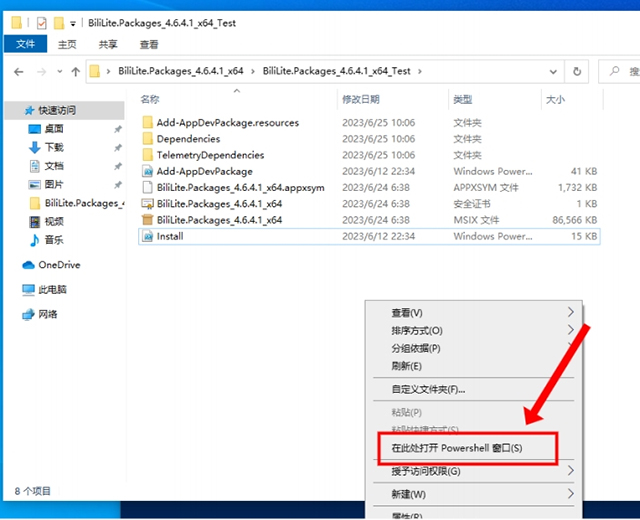This screenshot has height=520, width=640.
Task: Open the 查看(V) context submenu
Action: [473, 313]
